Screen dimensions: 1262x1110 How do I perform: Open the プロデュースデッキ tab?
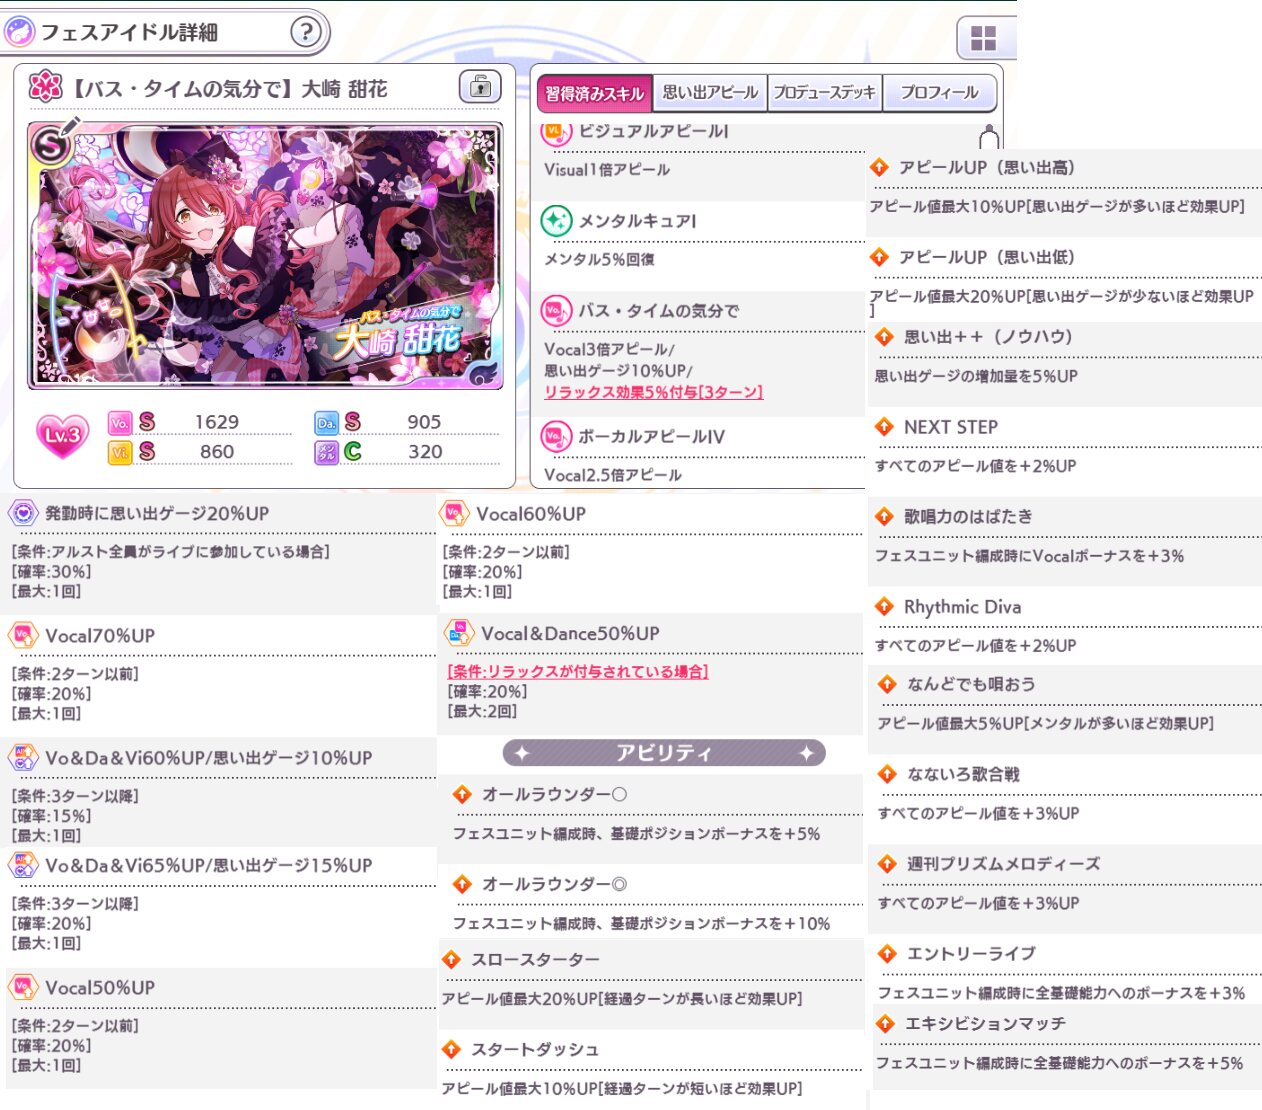(825, 93)
